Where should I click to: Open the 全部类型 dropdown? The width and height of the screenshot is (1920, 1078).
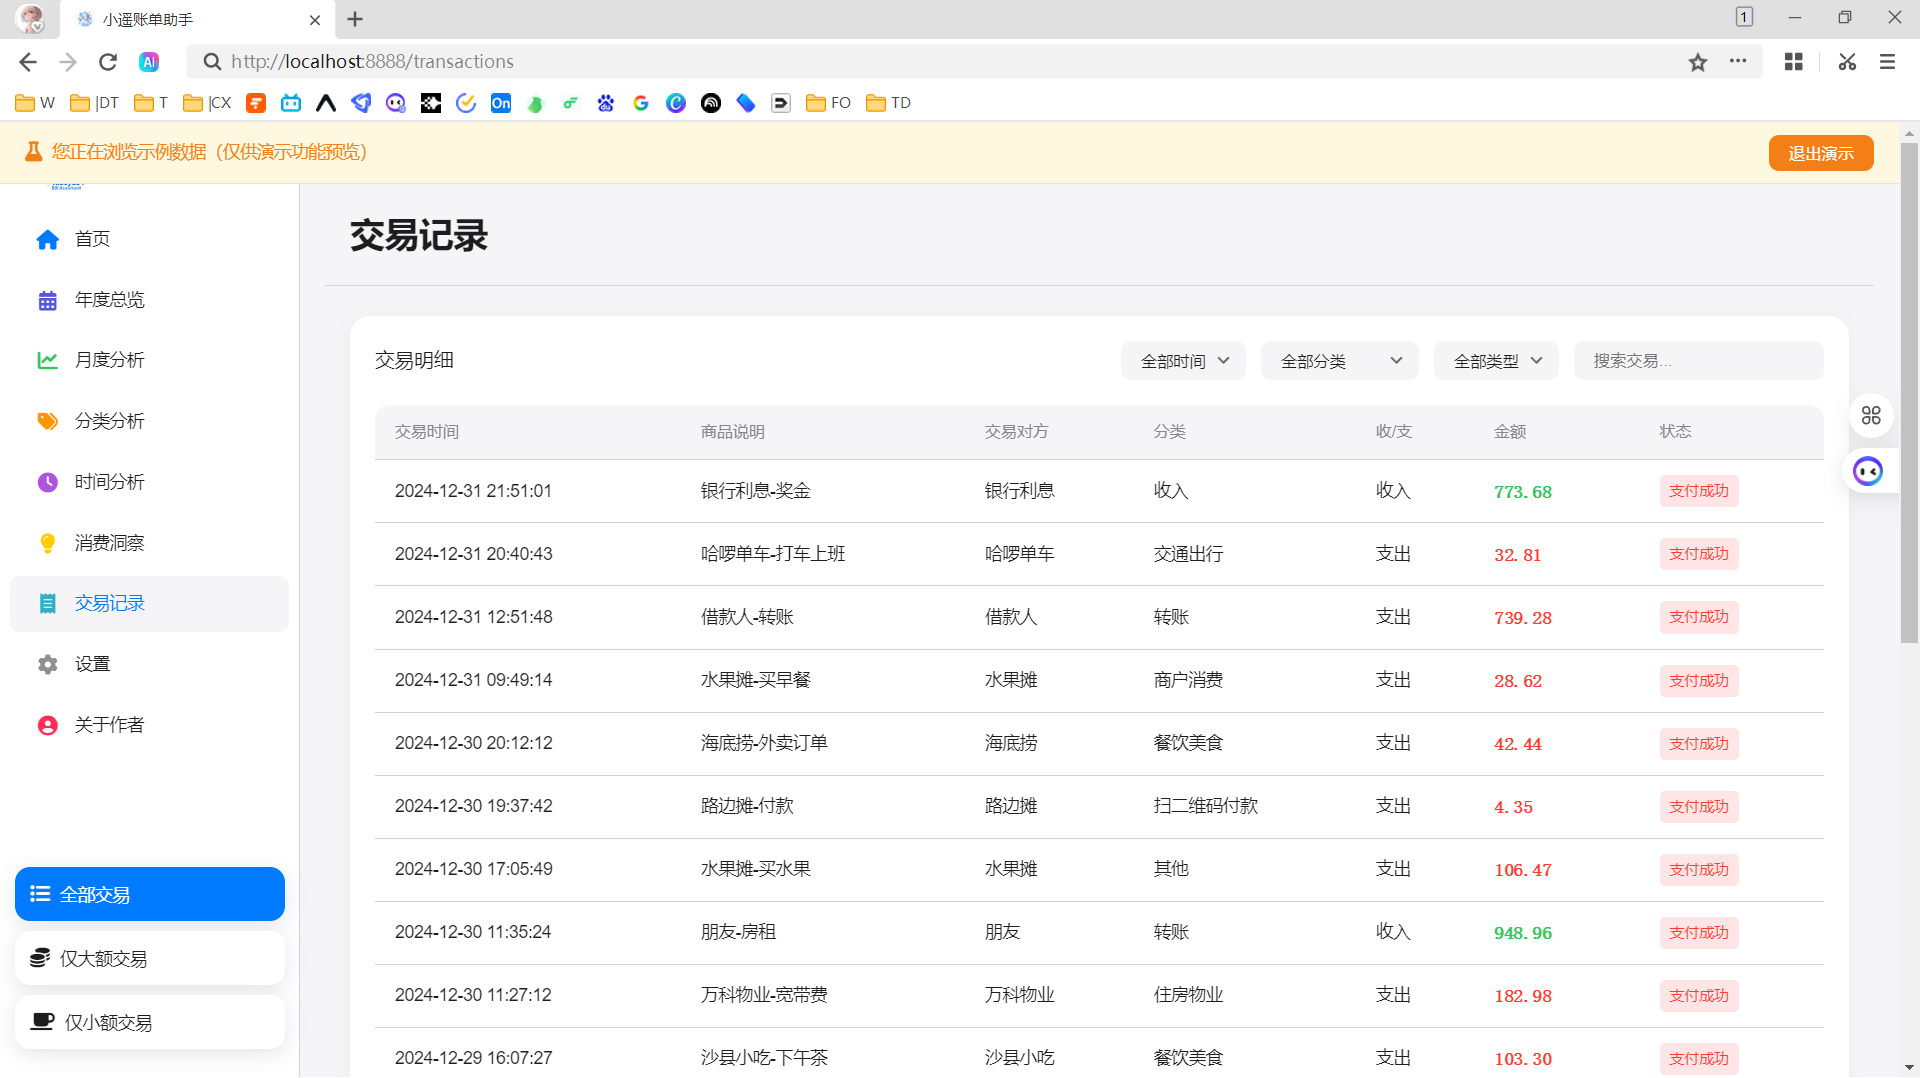point(1496,360)
